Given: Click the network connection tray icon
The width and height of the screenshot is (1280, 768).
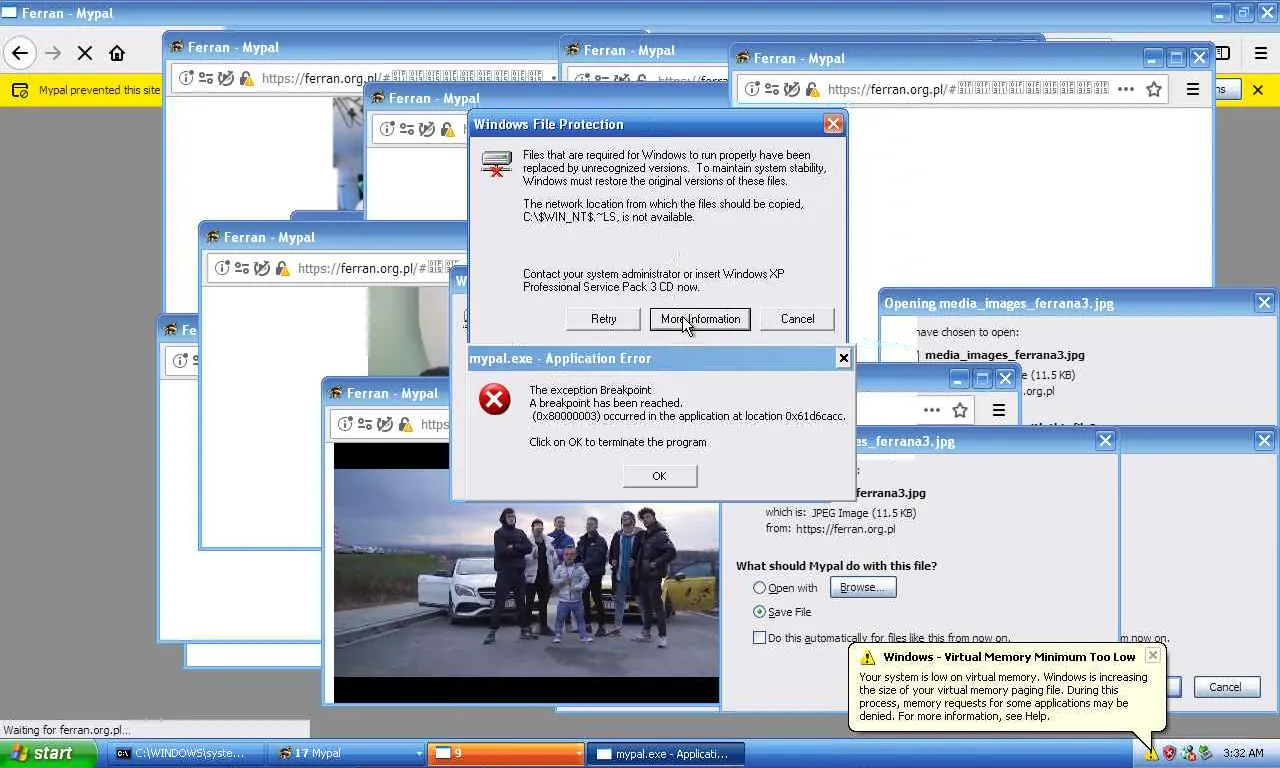Looking at the screenshot, I should coord(1187,753).
